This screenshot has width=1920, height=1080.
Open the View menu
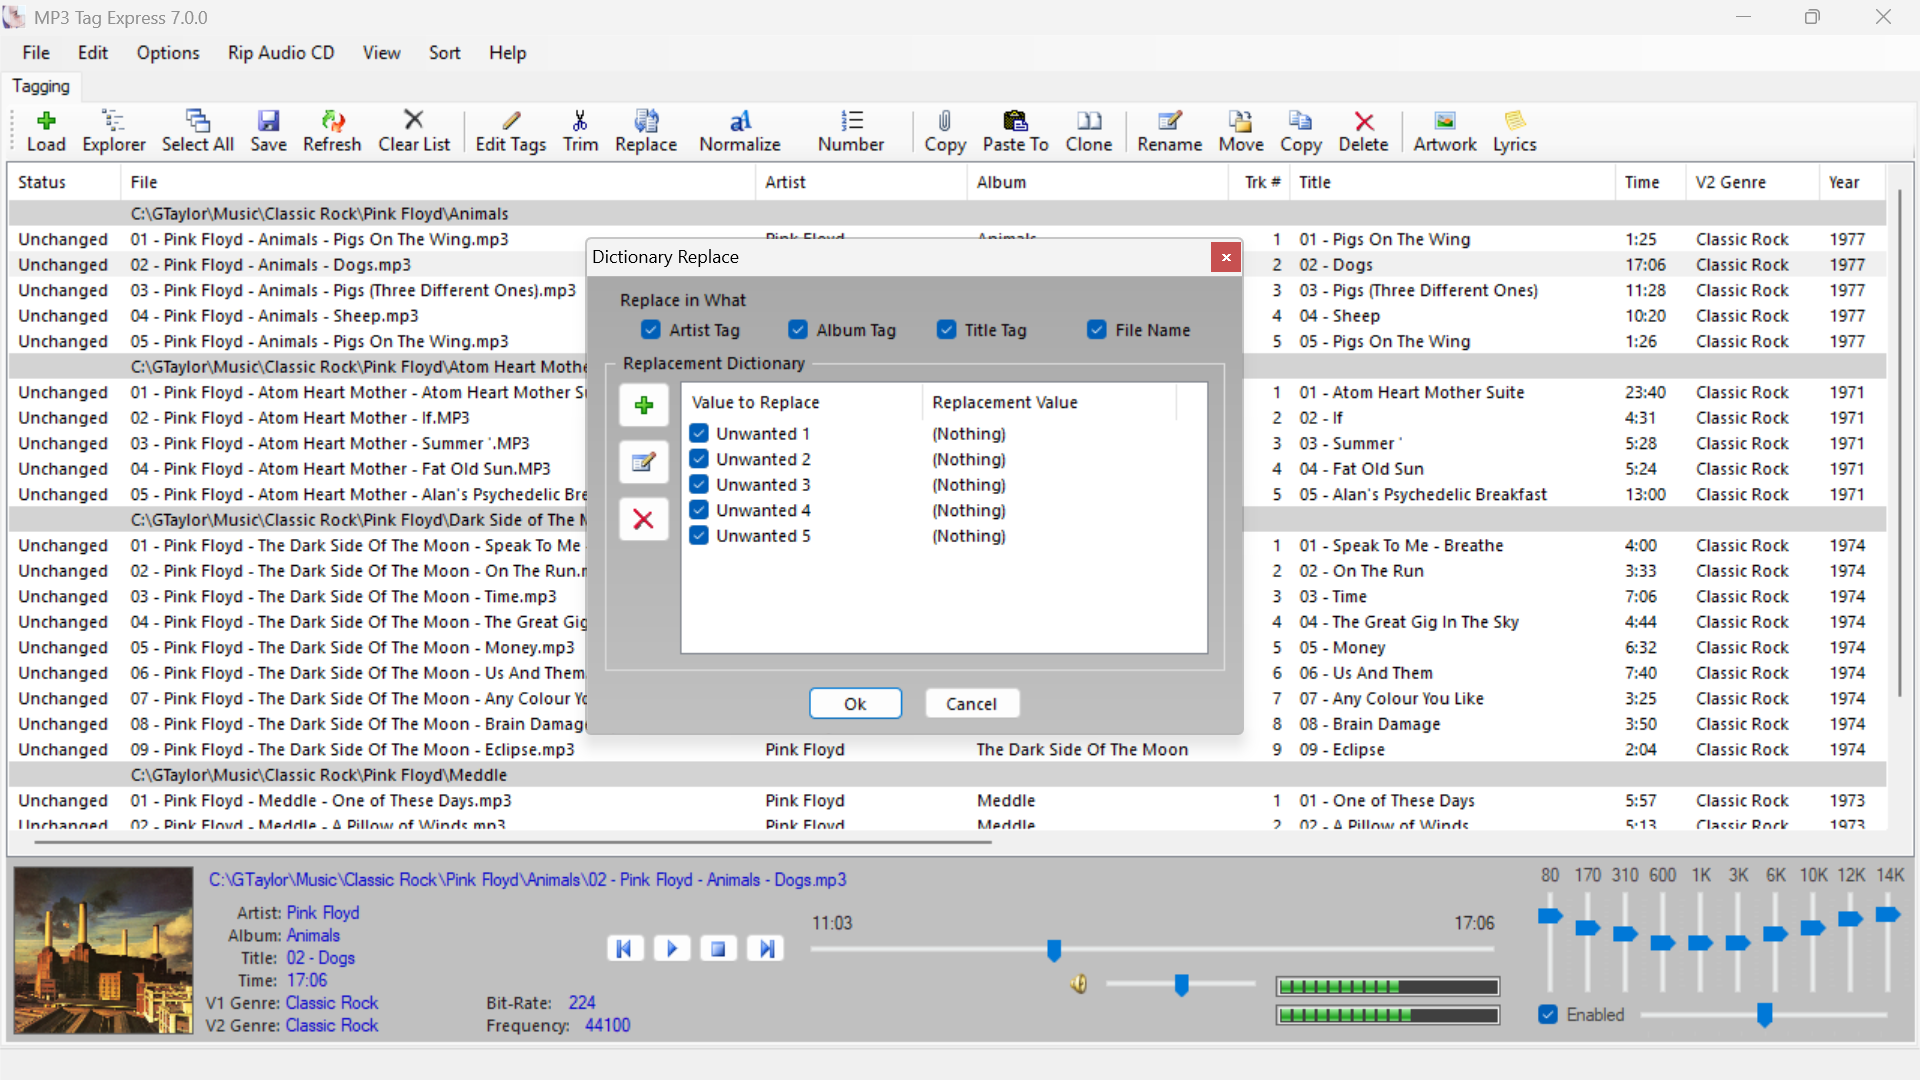(x=381, y=53)
